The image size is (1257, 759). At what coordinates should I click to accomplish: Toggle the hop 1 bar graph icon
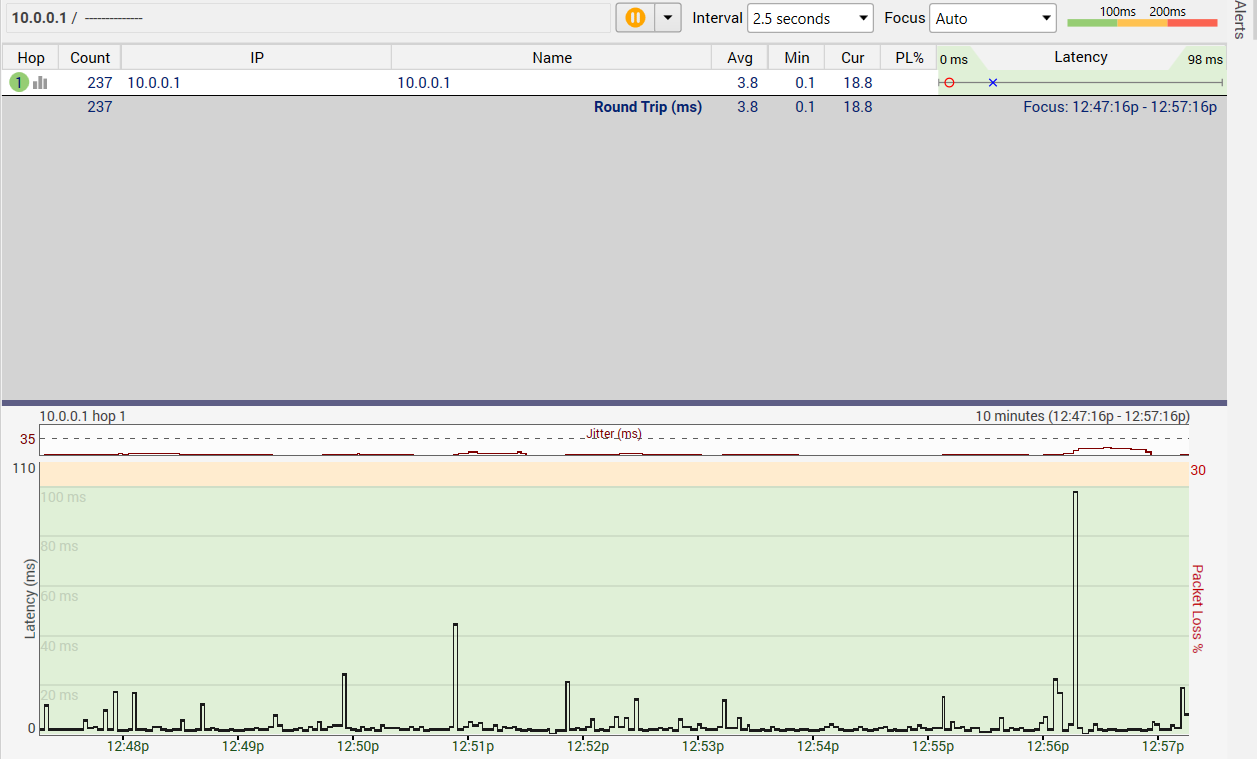pyautogui.click(x=40, y=83)
